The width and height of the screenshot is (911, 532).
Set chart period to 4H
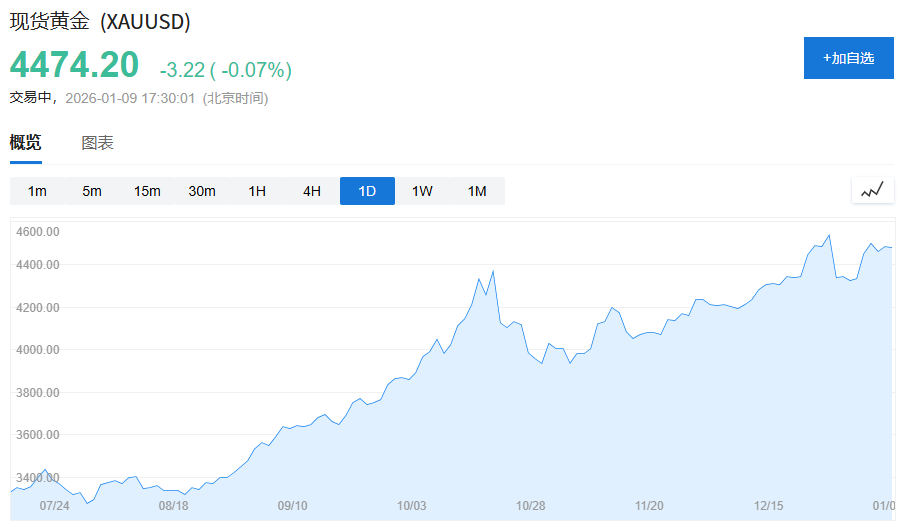pos(312,191)
